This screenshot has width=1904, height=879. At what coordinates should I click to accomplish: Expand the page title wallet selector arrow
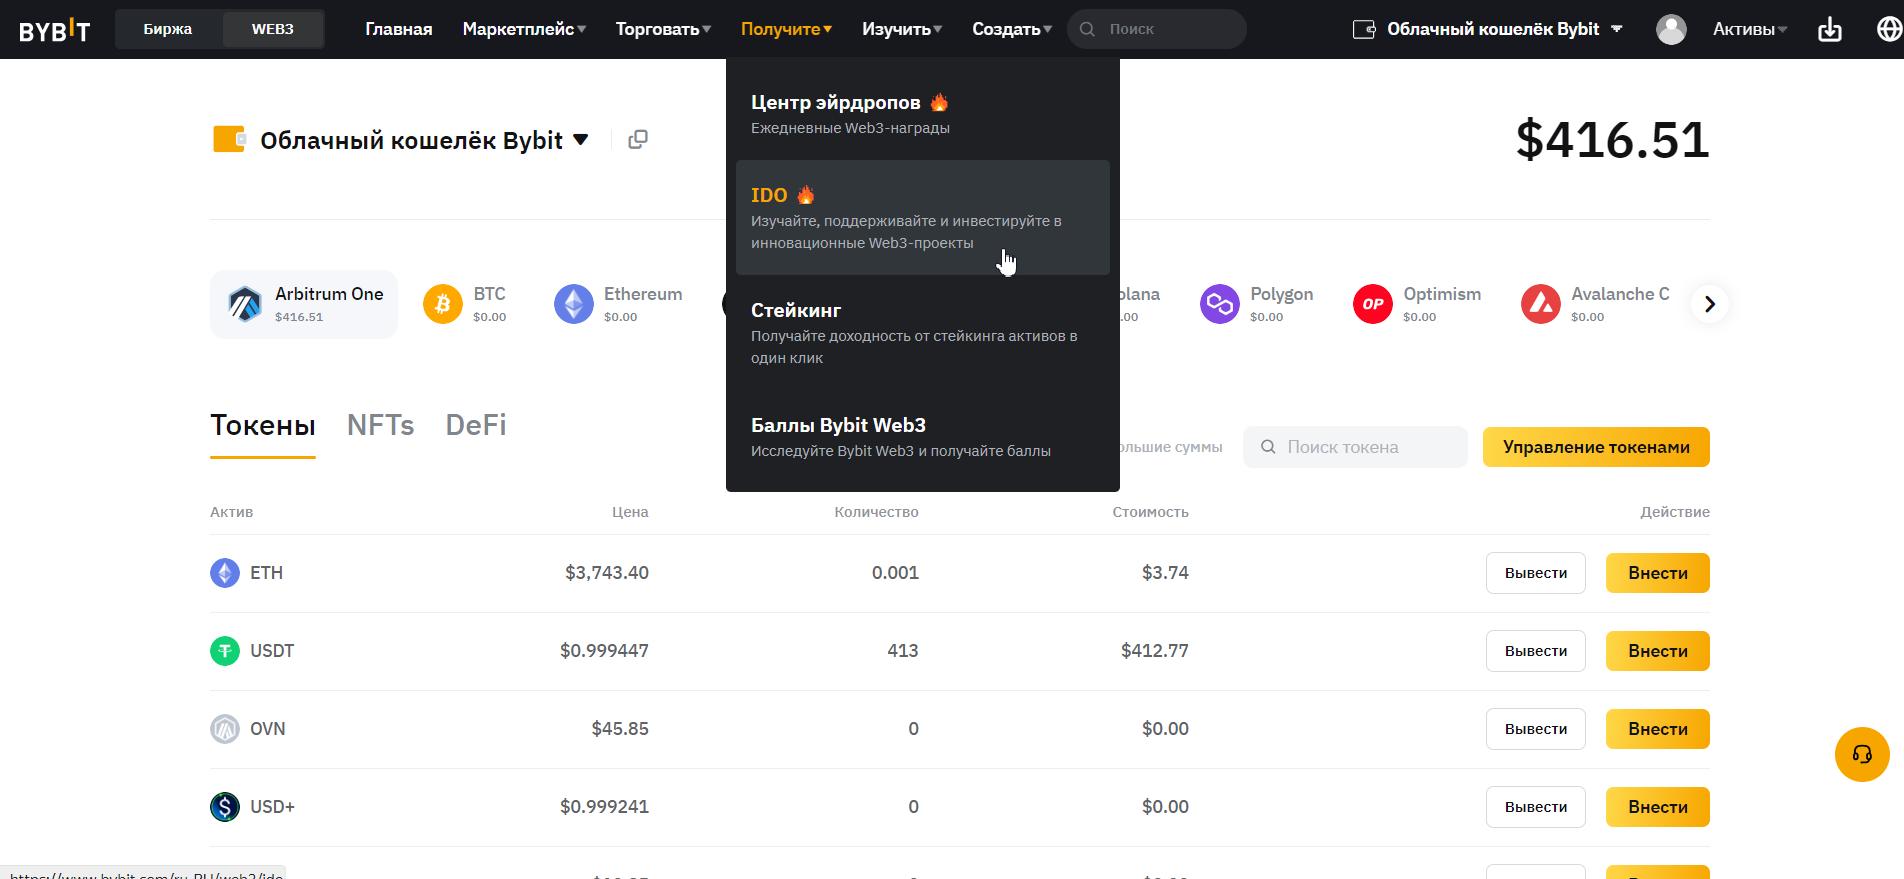(580, 140)
